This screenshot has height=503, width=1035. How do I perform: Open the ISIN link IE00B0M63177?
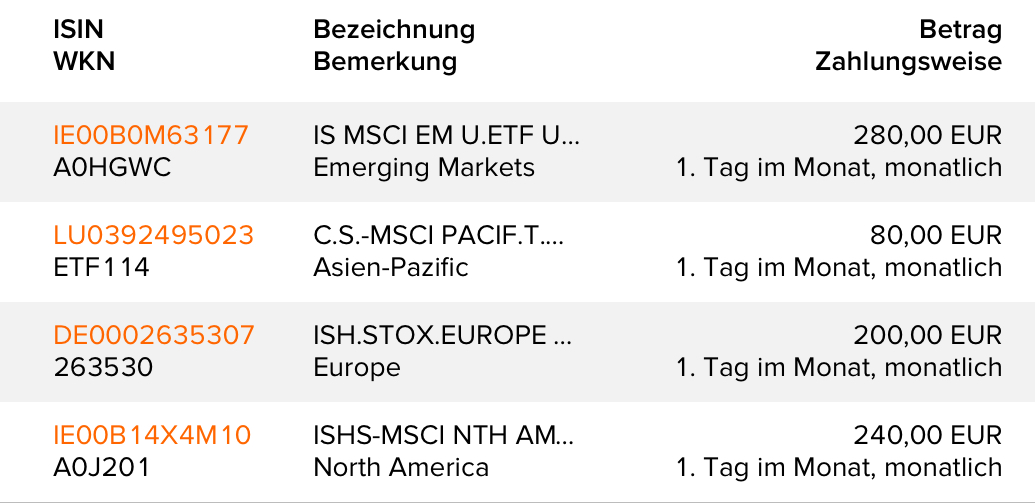pyautogui.click(x=151, y=135)
